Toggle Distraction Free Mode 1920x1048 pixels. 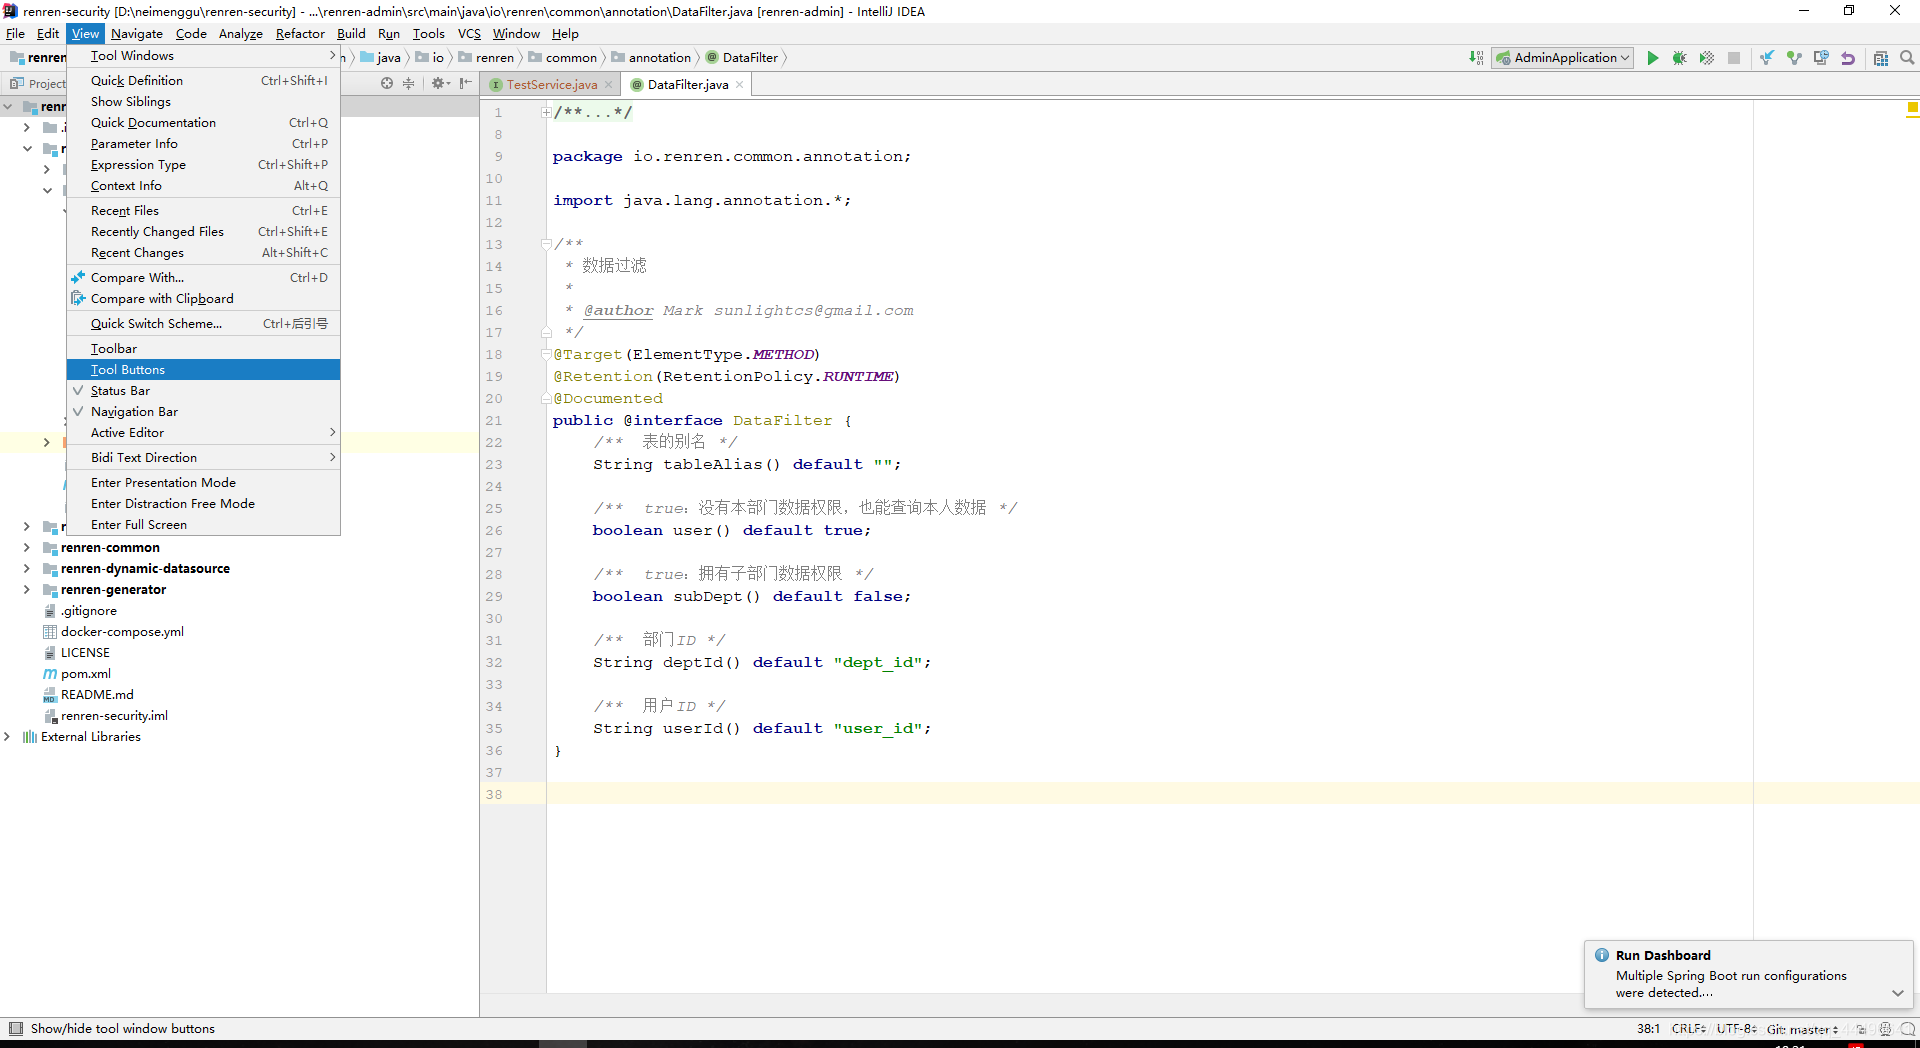pos(204,503)
